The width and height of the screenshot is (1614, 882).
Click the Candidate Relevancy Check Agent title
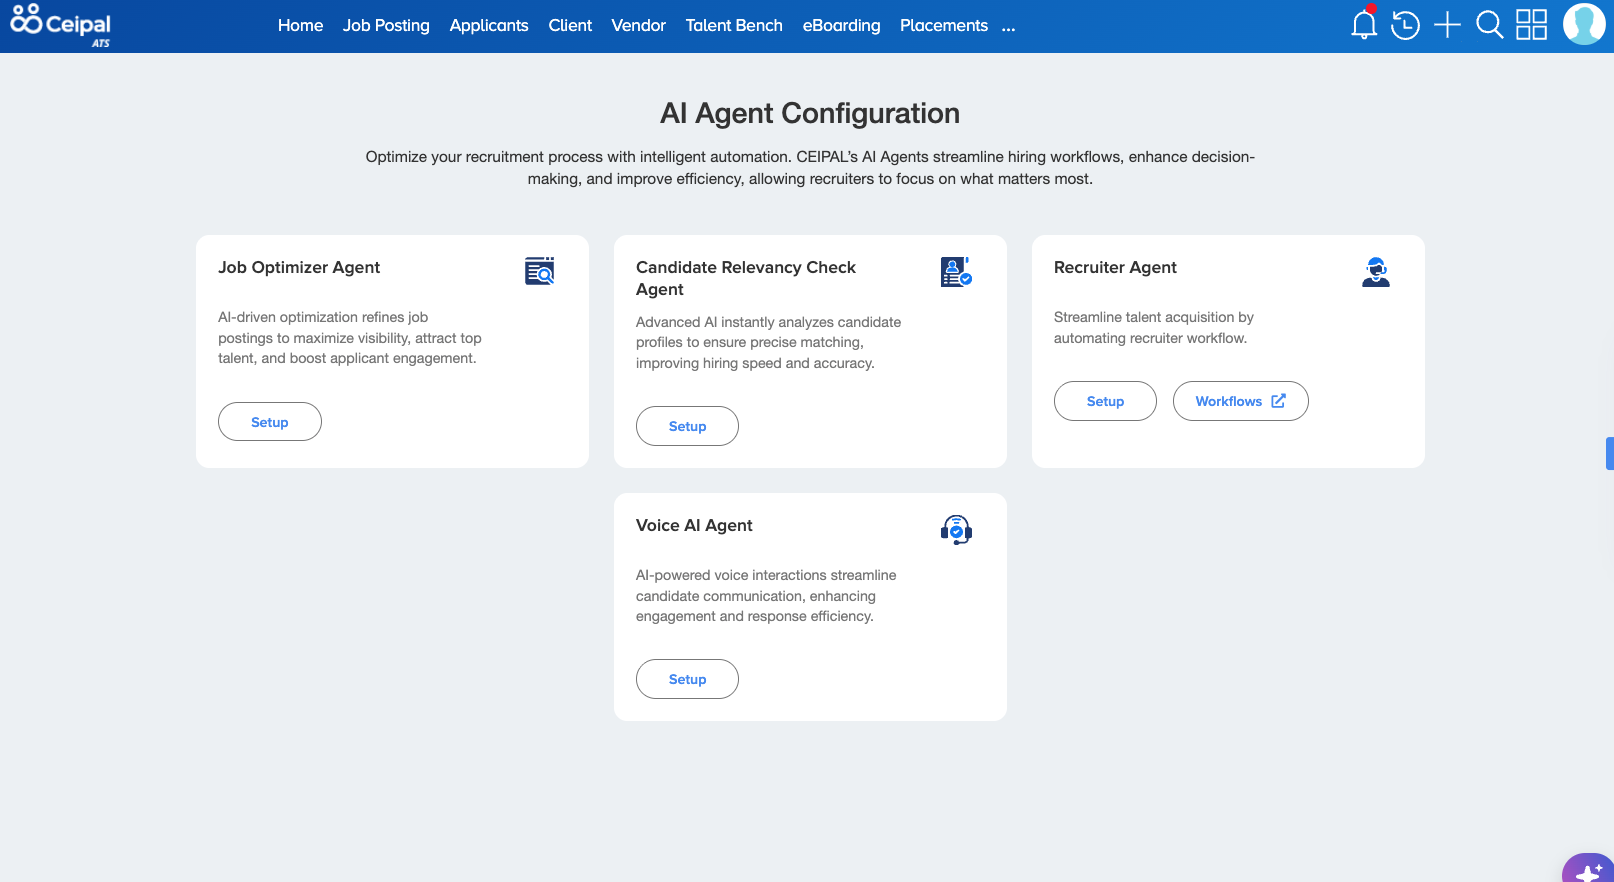tap(746, 278)
